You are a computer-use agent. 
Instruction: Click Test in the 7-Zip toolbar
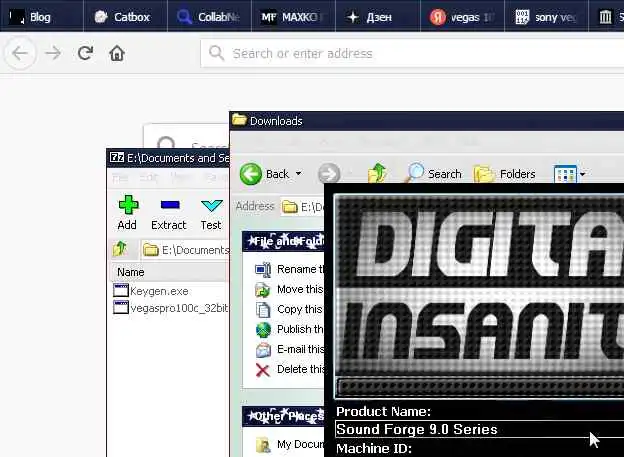pyautogui.click(x=211, y=213)
